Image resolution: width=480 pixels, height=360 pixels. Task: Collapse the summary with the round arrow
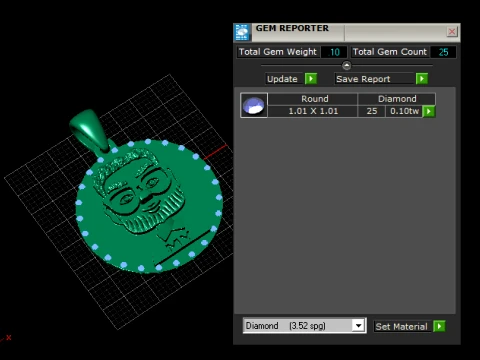click(347, 65)
